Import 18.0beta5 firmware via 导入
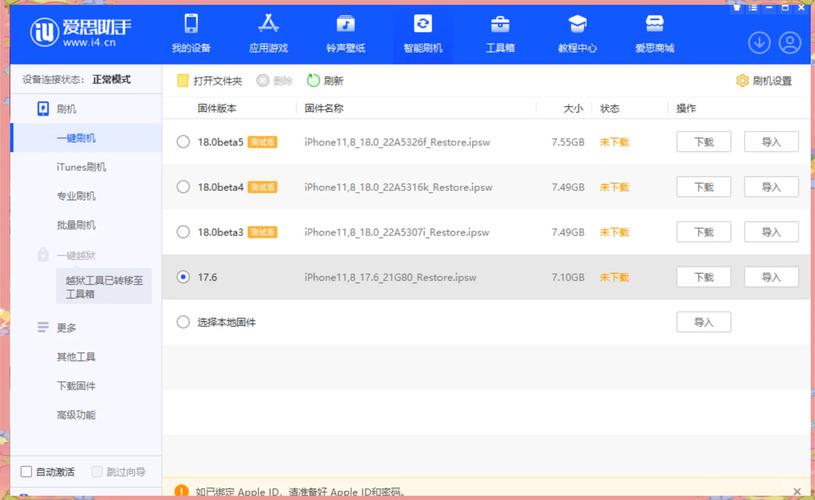The height and width of the screenshot is (500, 815). [771, 142]
